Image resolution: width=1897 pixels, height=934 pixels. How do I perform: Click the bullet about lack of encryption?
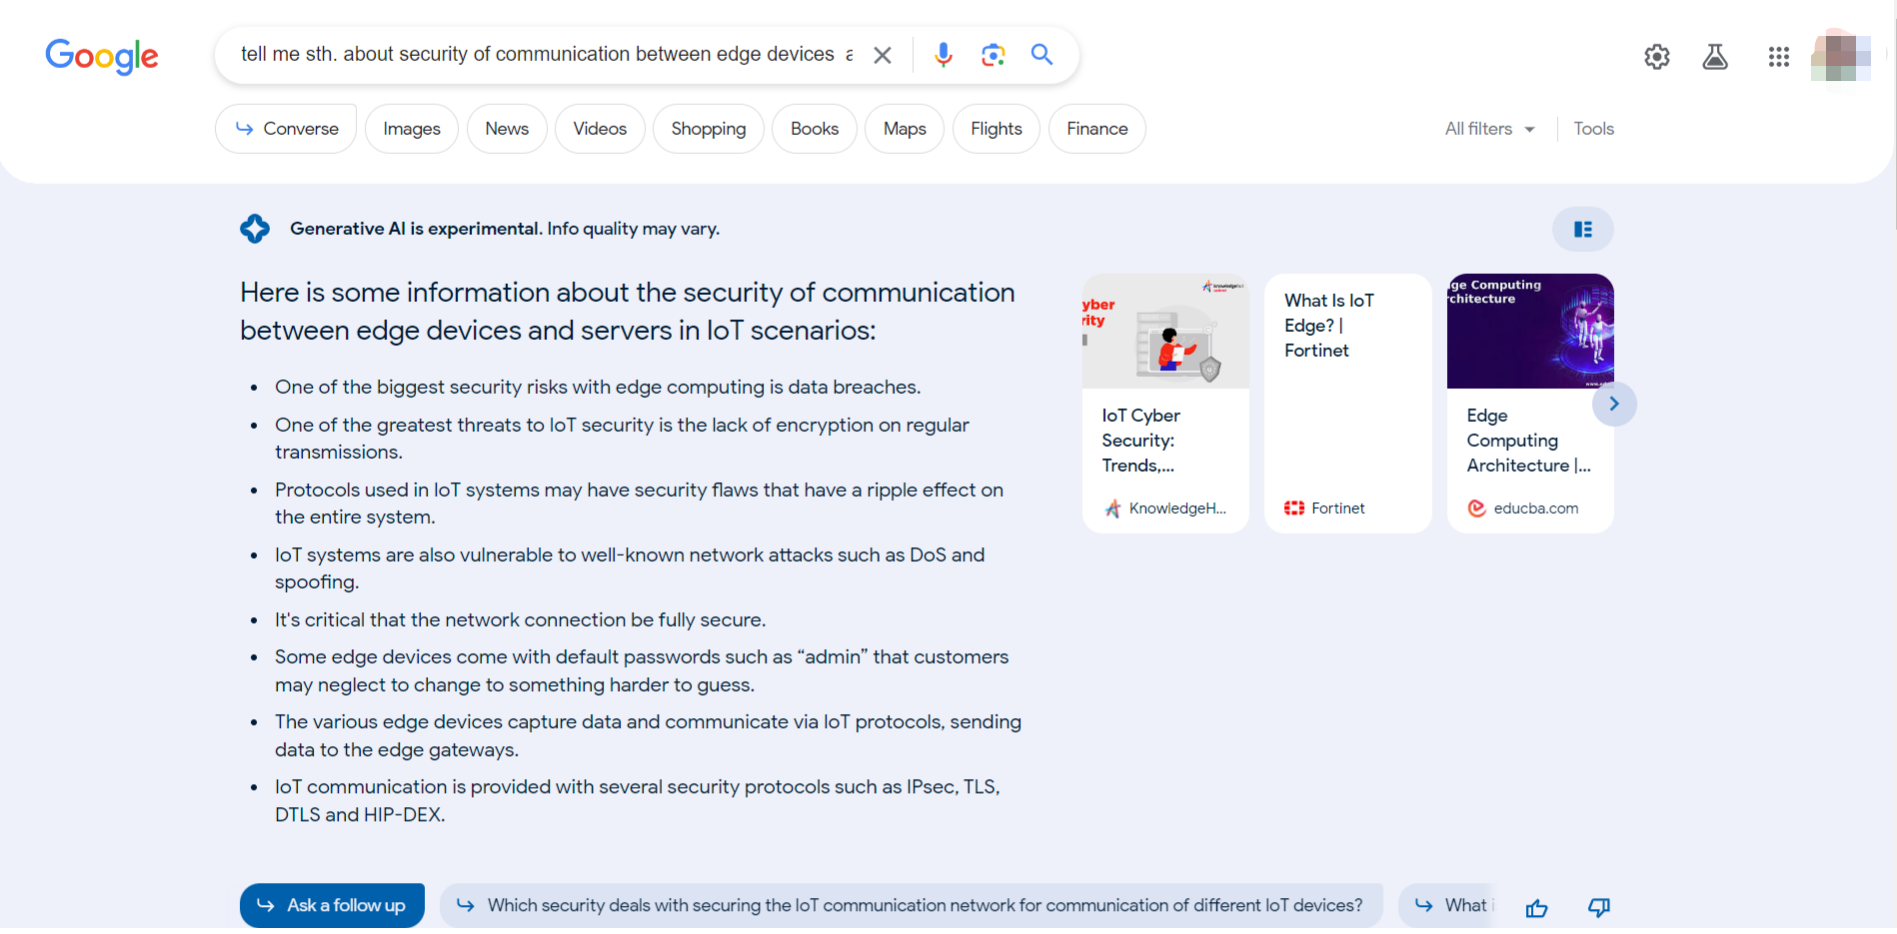622,438
